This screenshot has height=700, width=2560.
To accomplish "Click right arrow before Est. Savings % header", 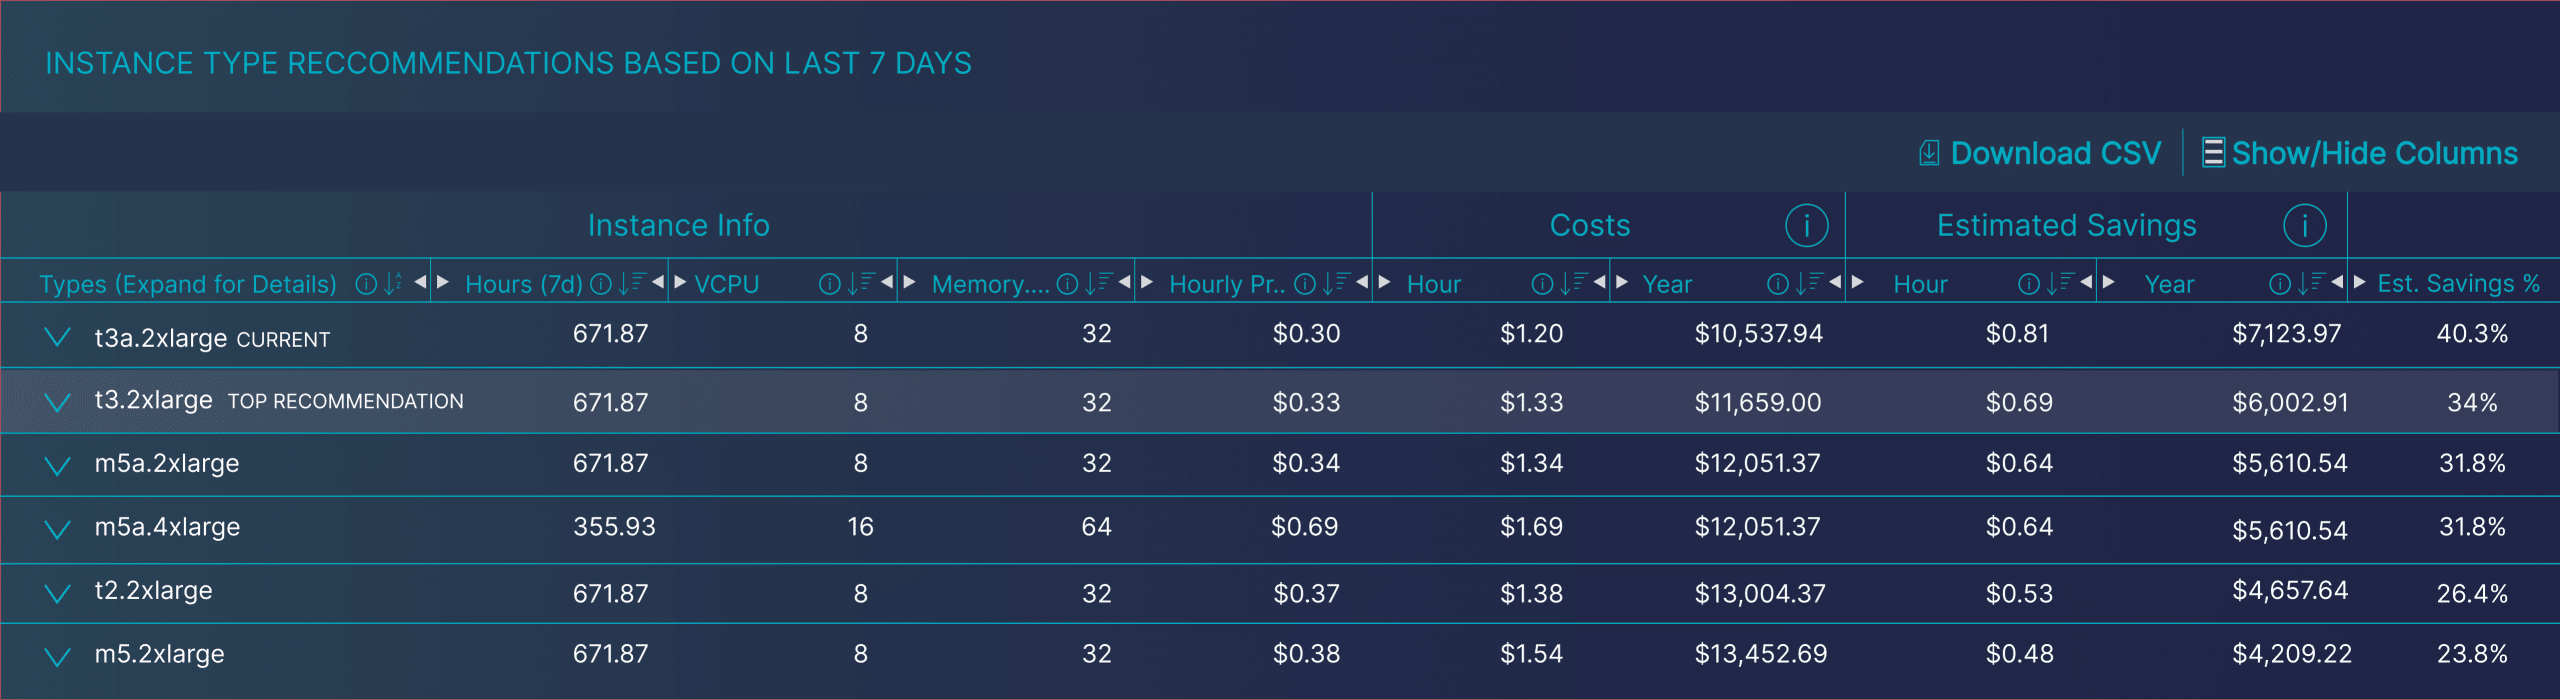I will click(x=2359, y=282).
